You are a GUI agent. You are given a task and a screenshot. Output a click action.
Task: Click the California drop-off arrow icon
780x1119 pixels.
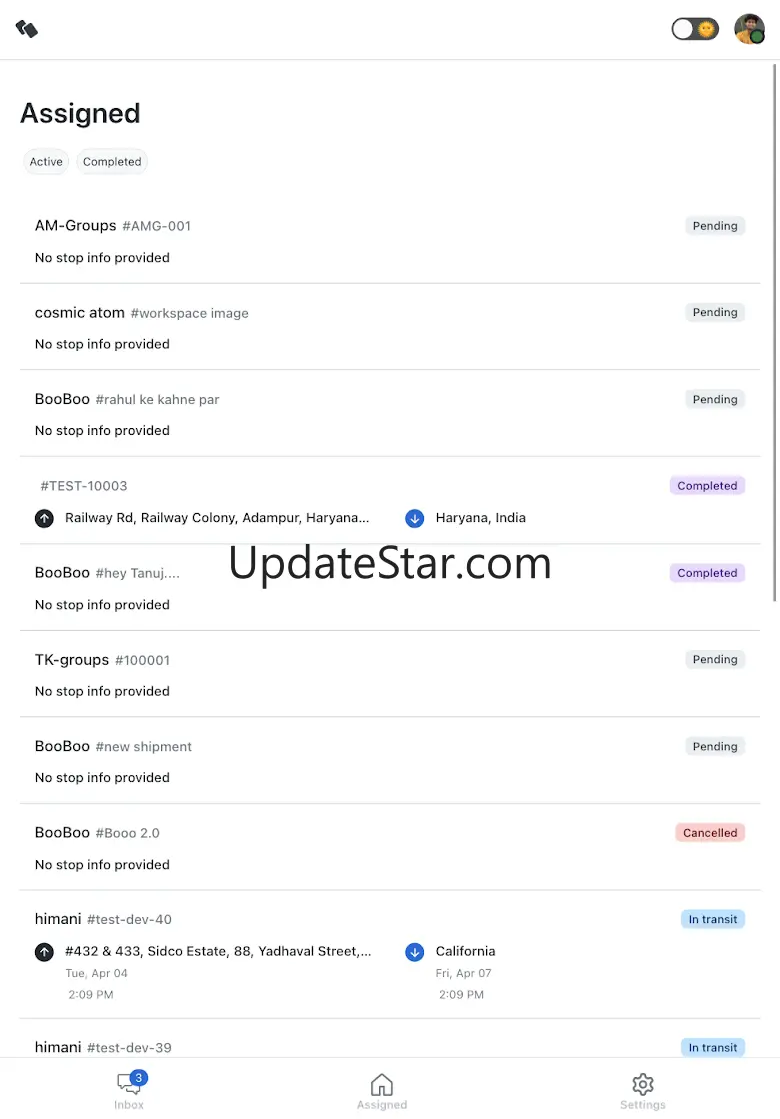(415, 952)
